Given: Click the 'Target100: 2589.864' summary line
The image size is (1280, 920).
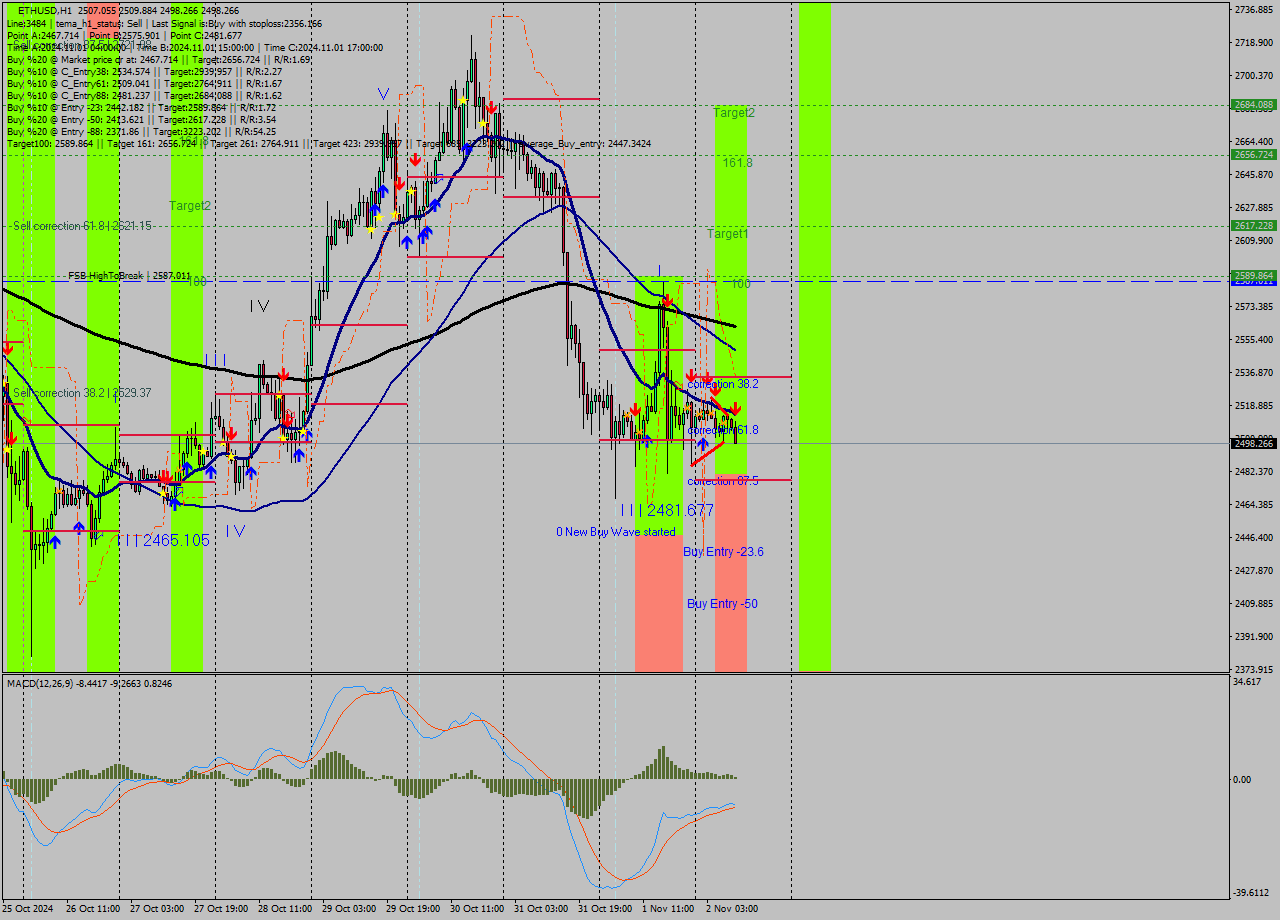Looking at the screenshot, I should coord(329,144).
